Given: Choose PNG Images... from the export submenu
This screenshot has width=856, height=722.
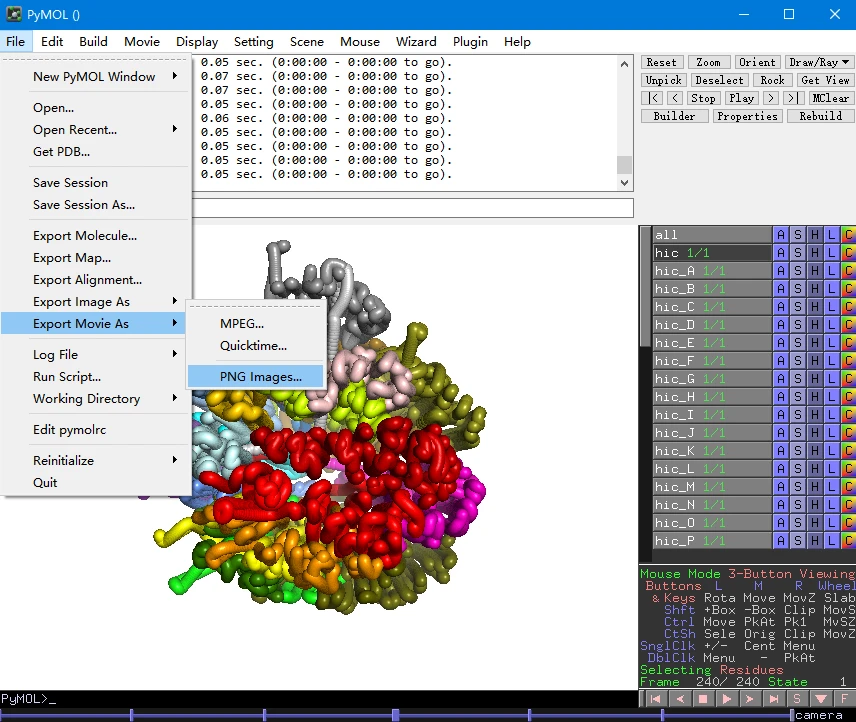Looking at the screenshot, I should (260, 377).
